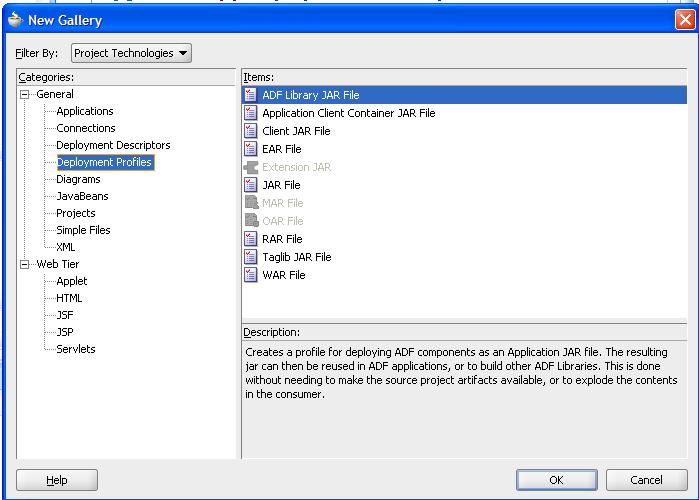Select JSP category

tap(65, 332)
